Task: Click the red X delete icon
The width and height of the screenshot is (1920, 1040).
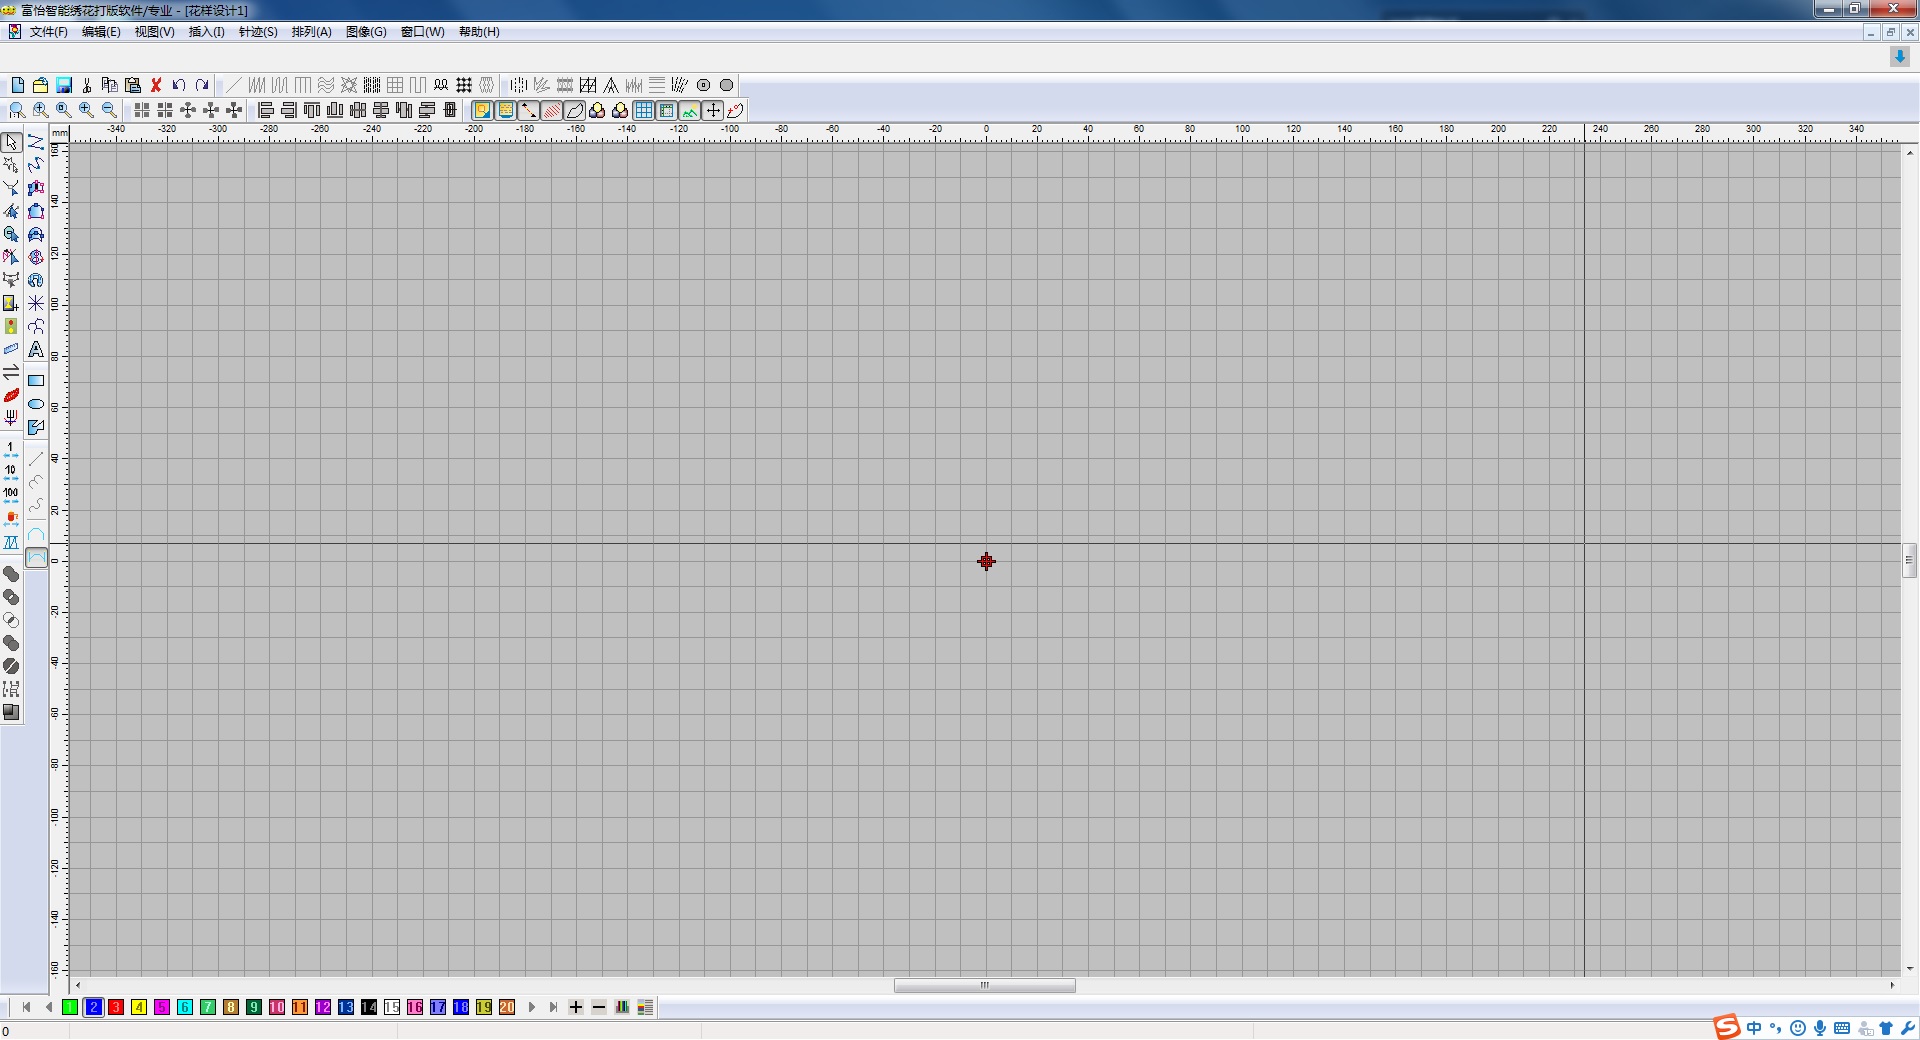Action: click(x=156, y=85)
